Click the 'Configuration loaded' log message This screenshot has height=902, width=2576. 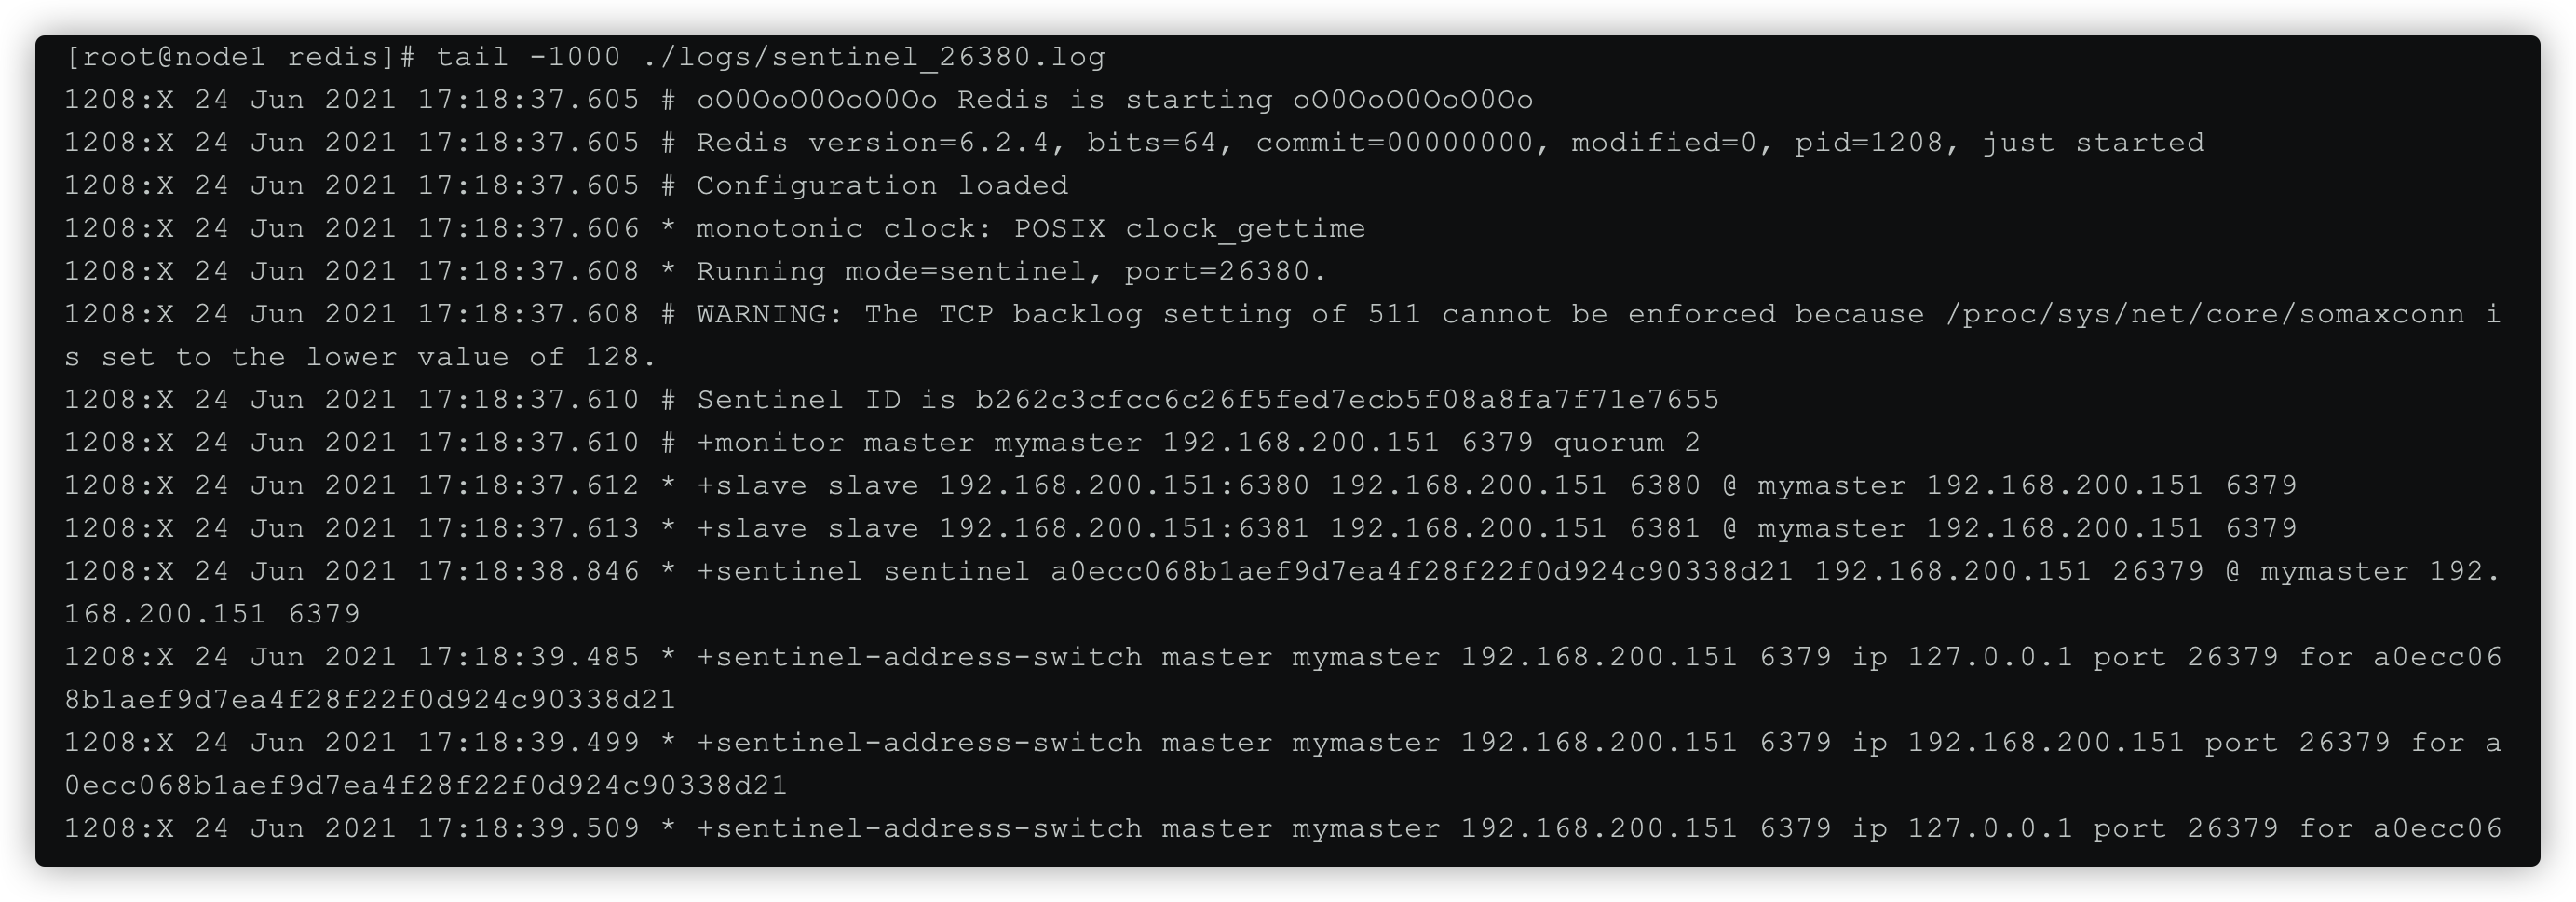tap(883, 186)
